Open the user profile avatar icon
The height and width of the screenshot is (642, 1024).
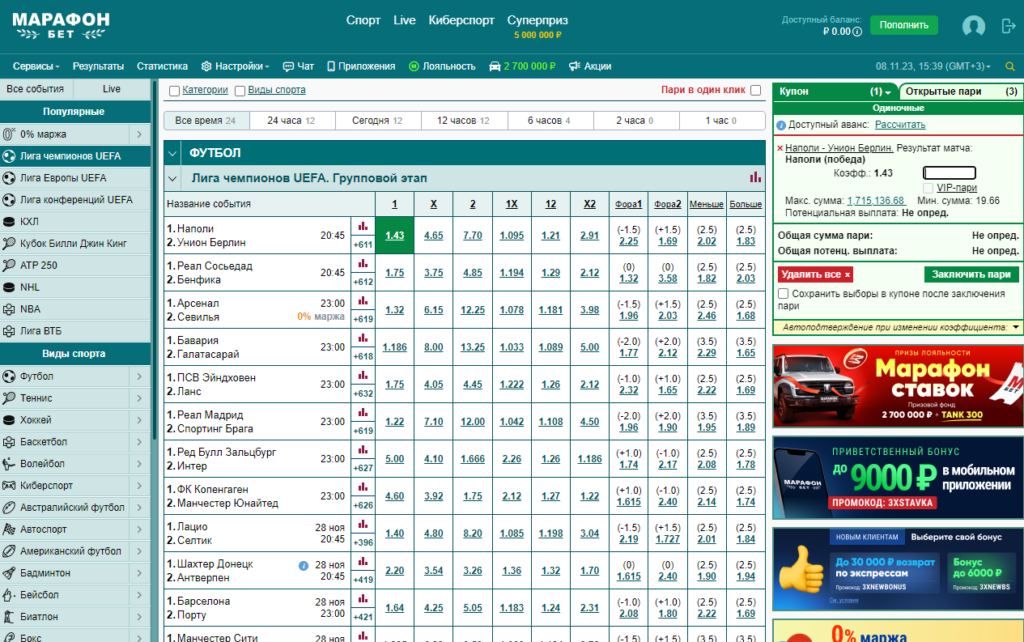tap(973, 26)
